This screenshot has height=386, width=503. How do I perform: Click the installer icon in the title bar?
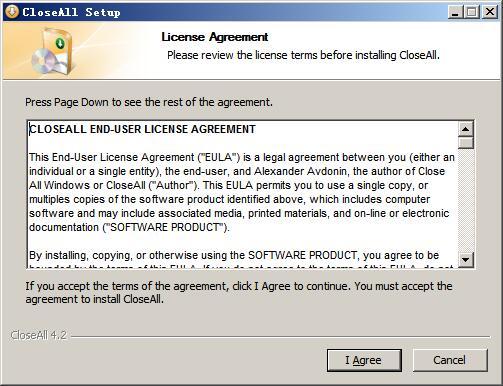[12, 12]
